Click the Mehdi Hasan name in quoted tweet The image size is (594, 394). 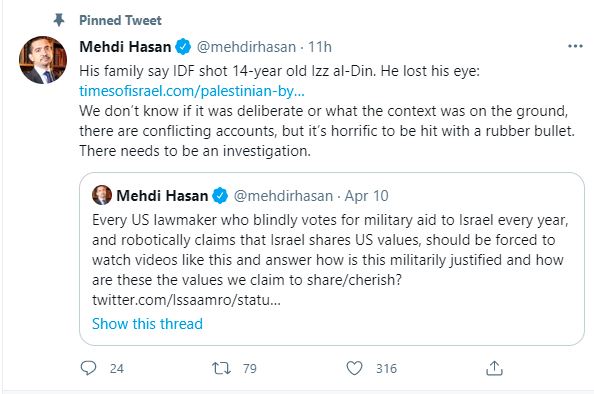tap(162, 196)
